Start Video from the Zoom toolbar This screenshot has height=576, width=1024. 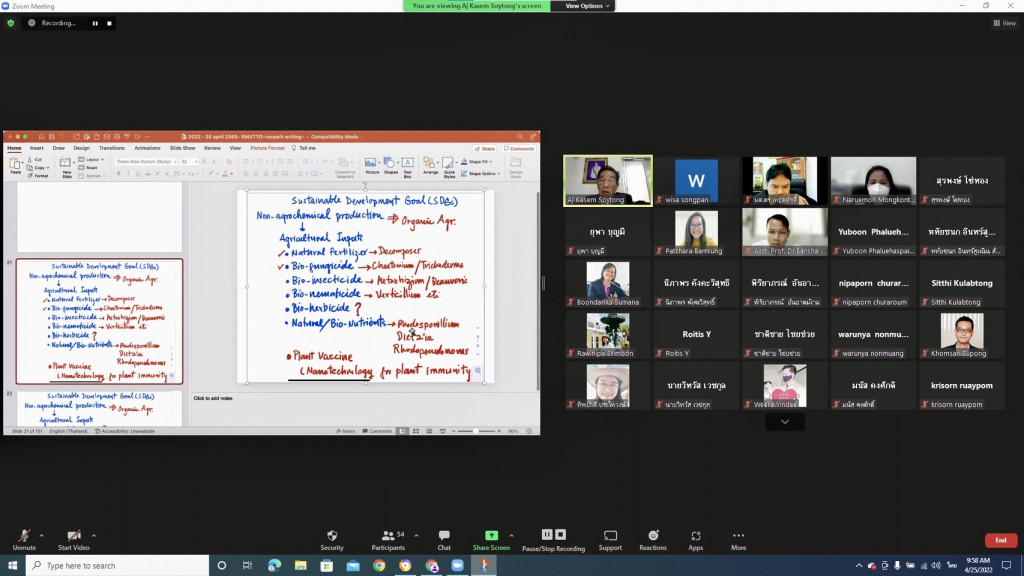(73, 537)
